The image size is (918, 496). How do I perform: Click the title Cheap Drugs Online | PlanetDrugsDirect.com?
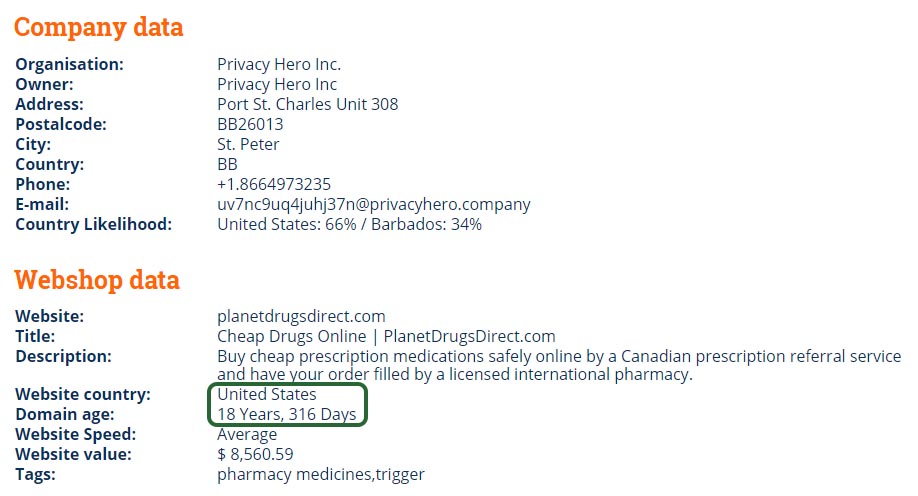pyautogui.click(x=386, y=337)
